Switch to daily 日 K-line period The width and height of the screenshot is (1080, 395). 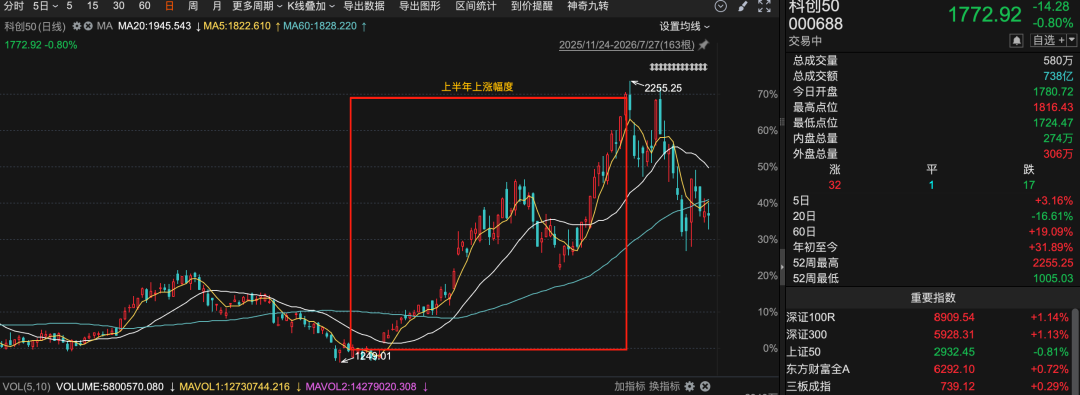pos(169,6)
